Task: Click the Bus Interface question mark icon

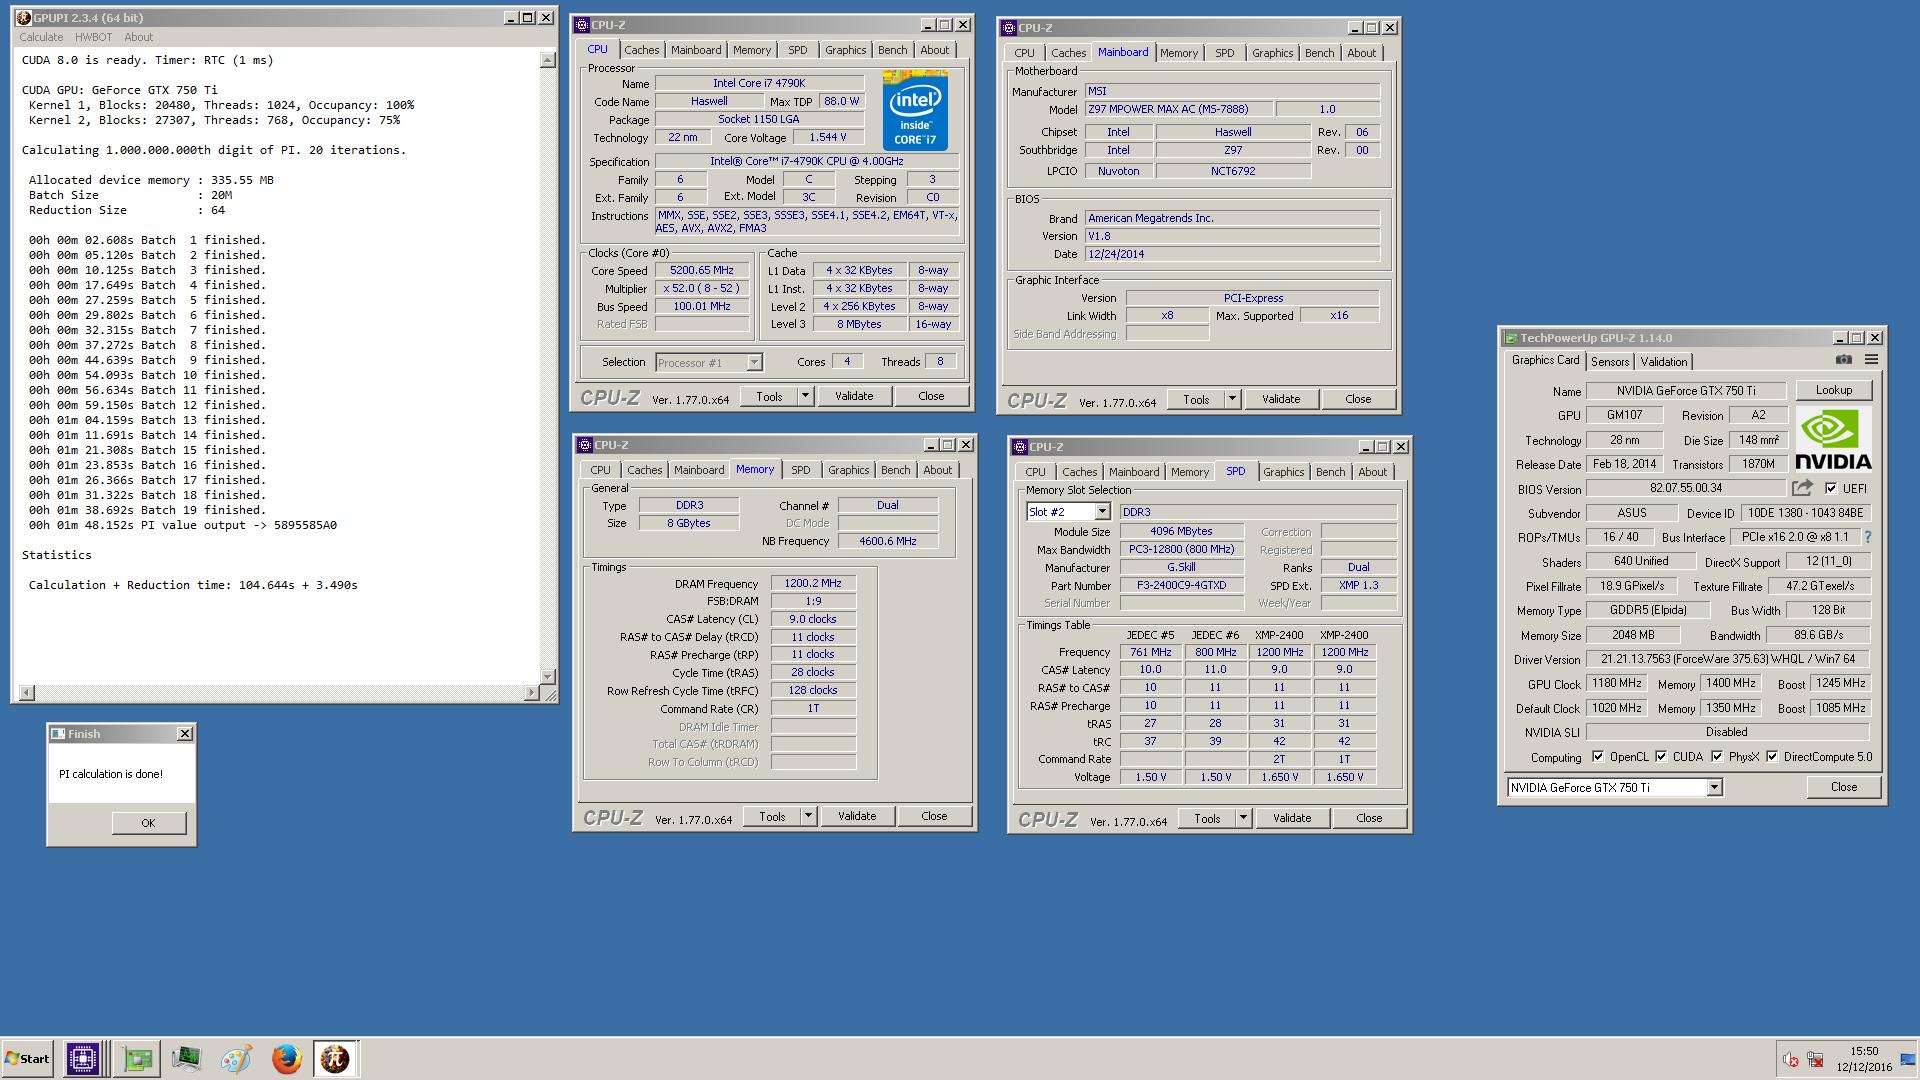Action: click(x=1867, y=537)
